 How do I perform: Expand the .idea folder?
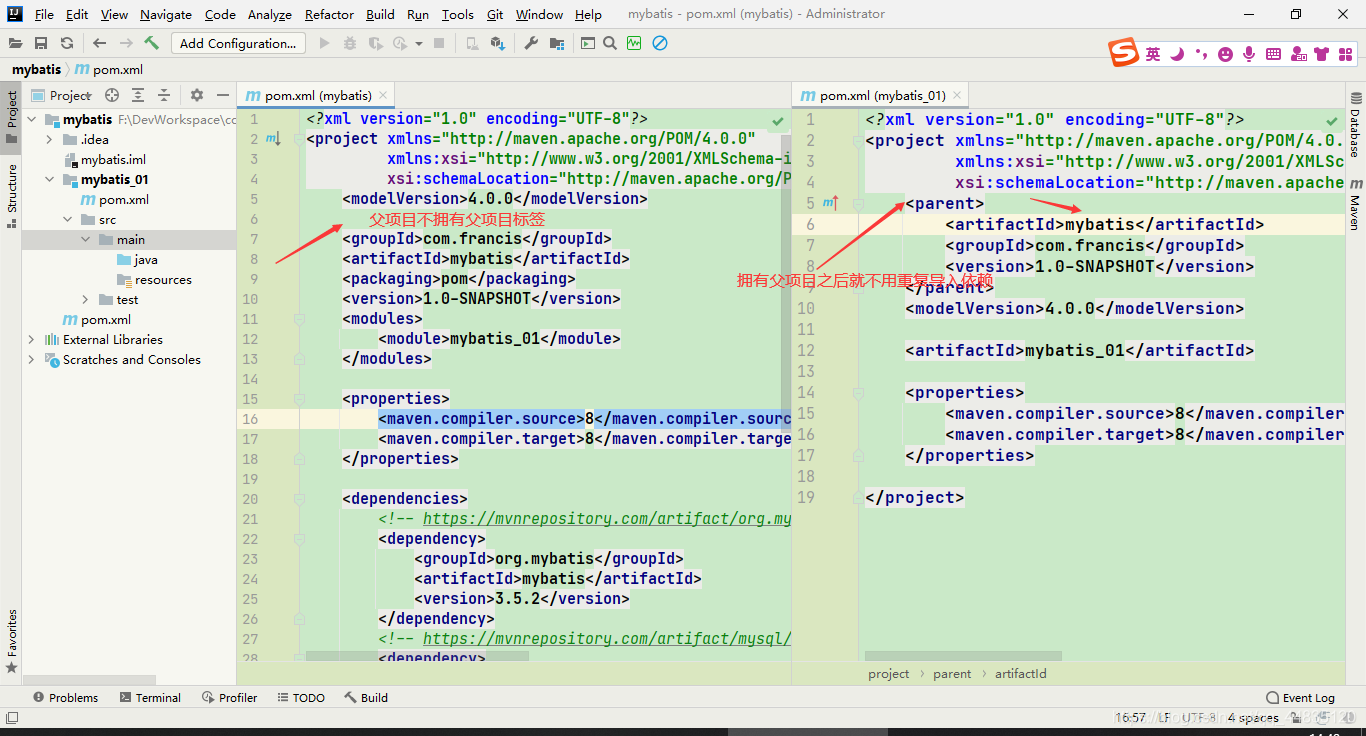click(x=49, y=139)
